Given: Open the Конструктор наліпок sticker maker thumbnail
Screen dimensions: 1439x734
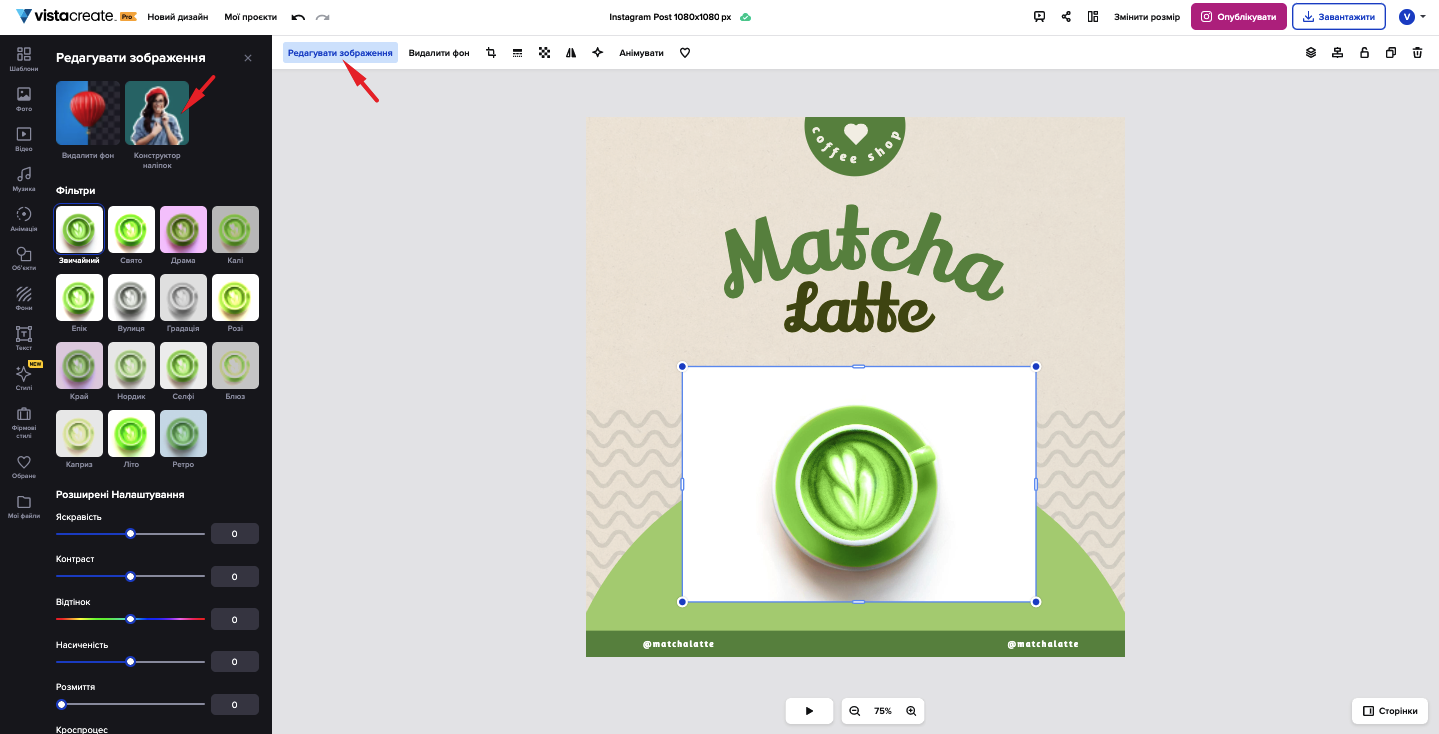Looking at the screenshot, I should 157,113.
